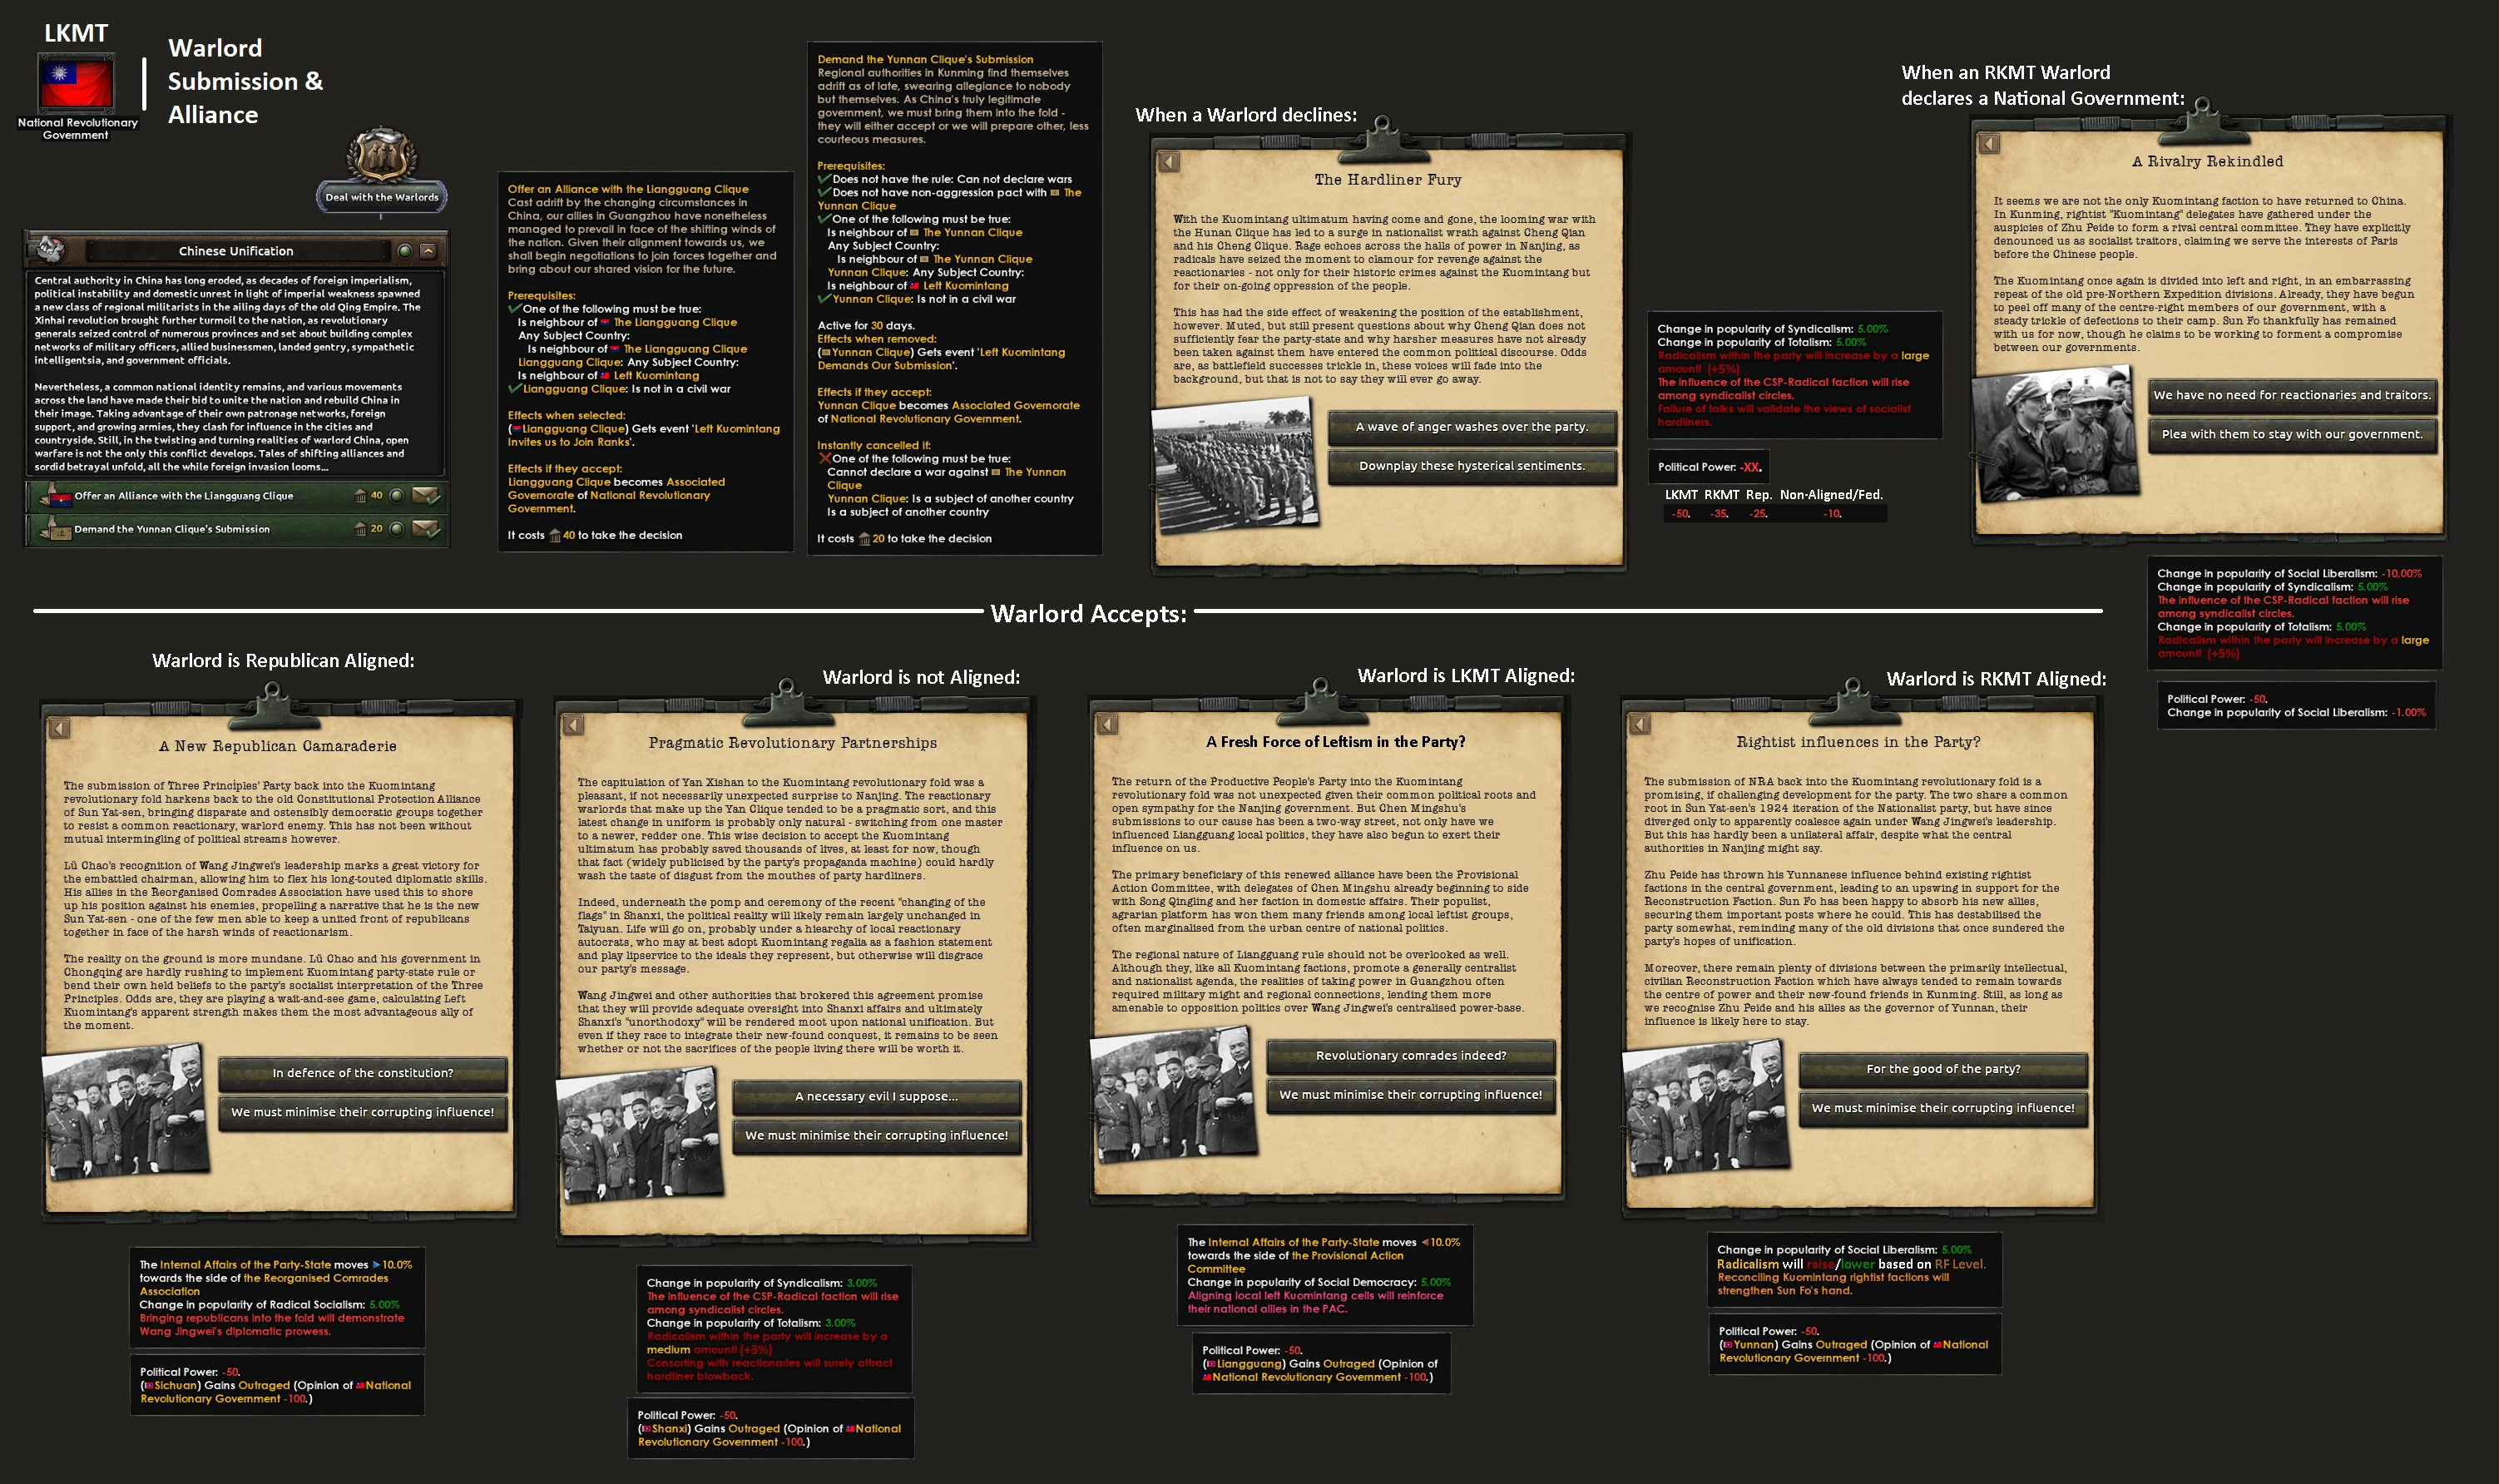Screen dimensions: 2499x1484
Task: Toggle the green light on the Yunnan submission decision
Action: click(396, 529)
